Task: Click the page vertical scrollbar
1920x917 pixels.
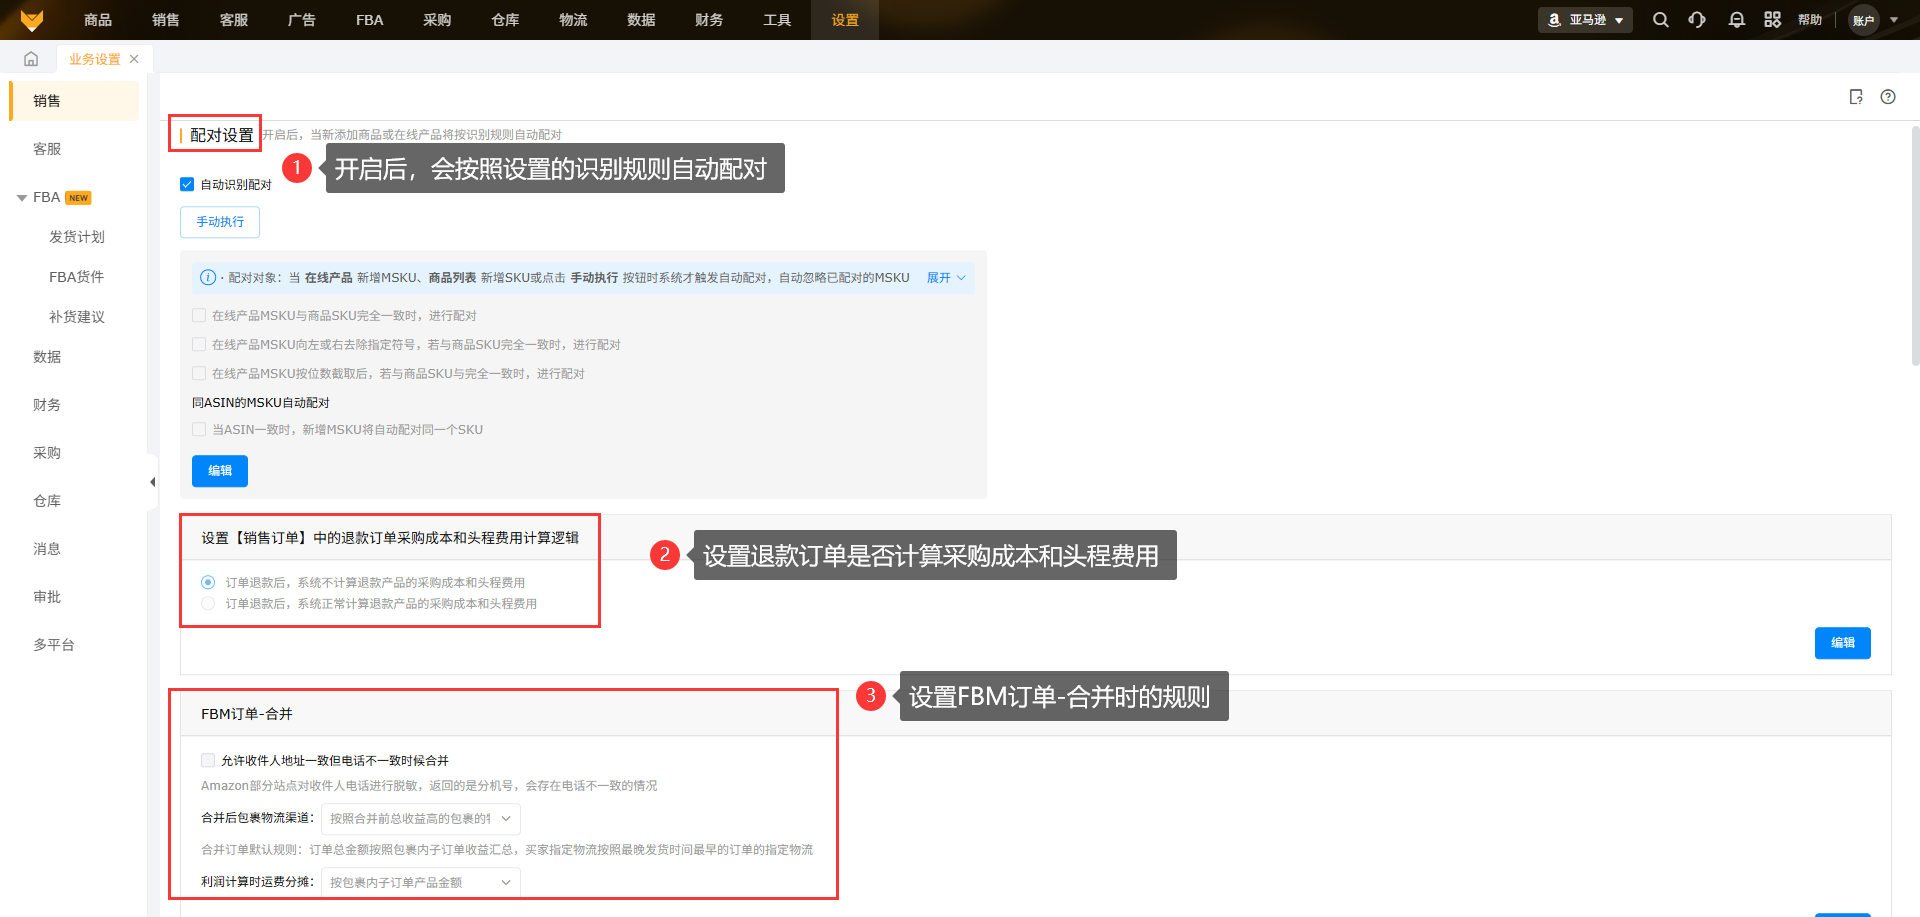Action: click(x=1915, y=246)
